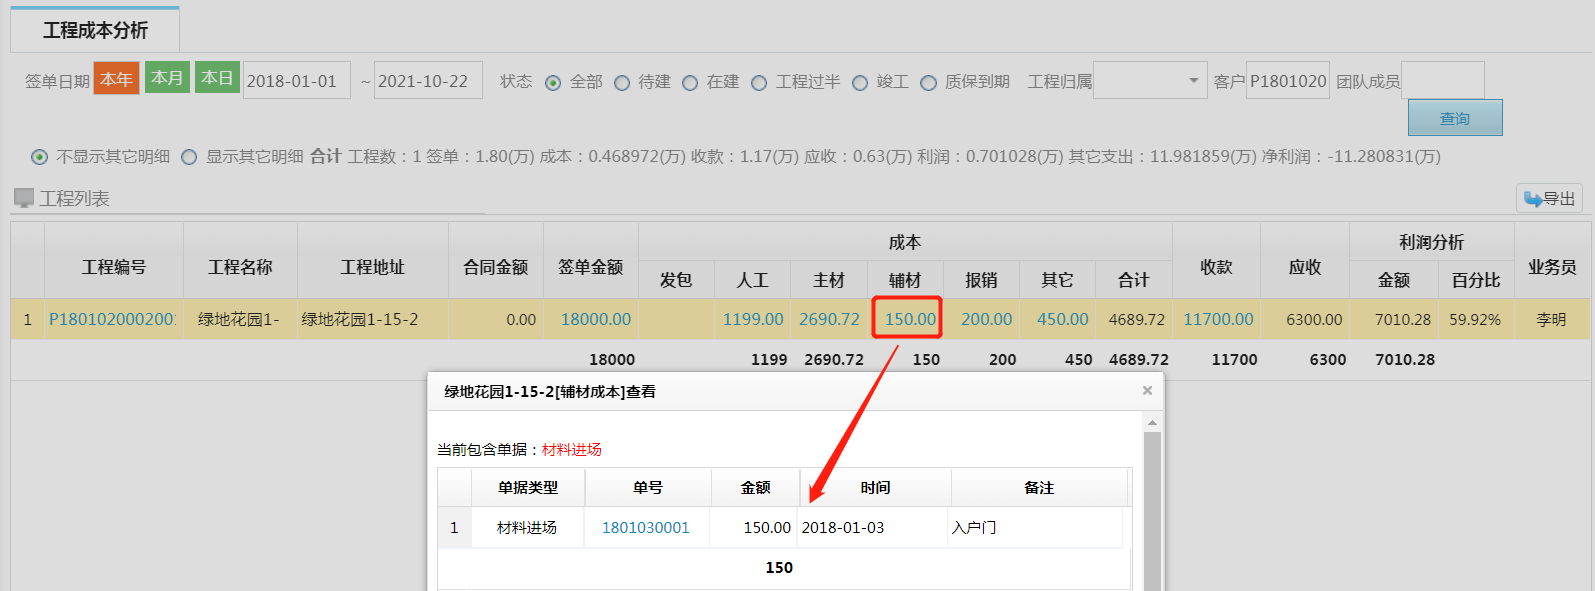1595x591 pixels.
Task: Click the 收款 amount 11700.00 link
Action: pos(1217,319)
